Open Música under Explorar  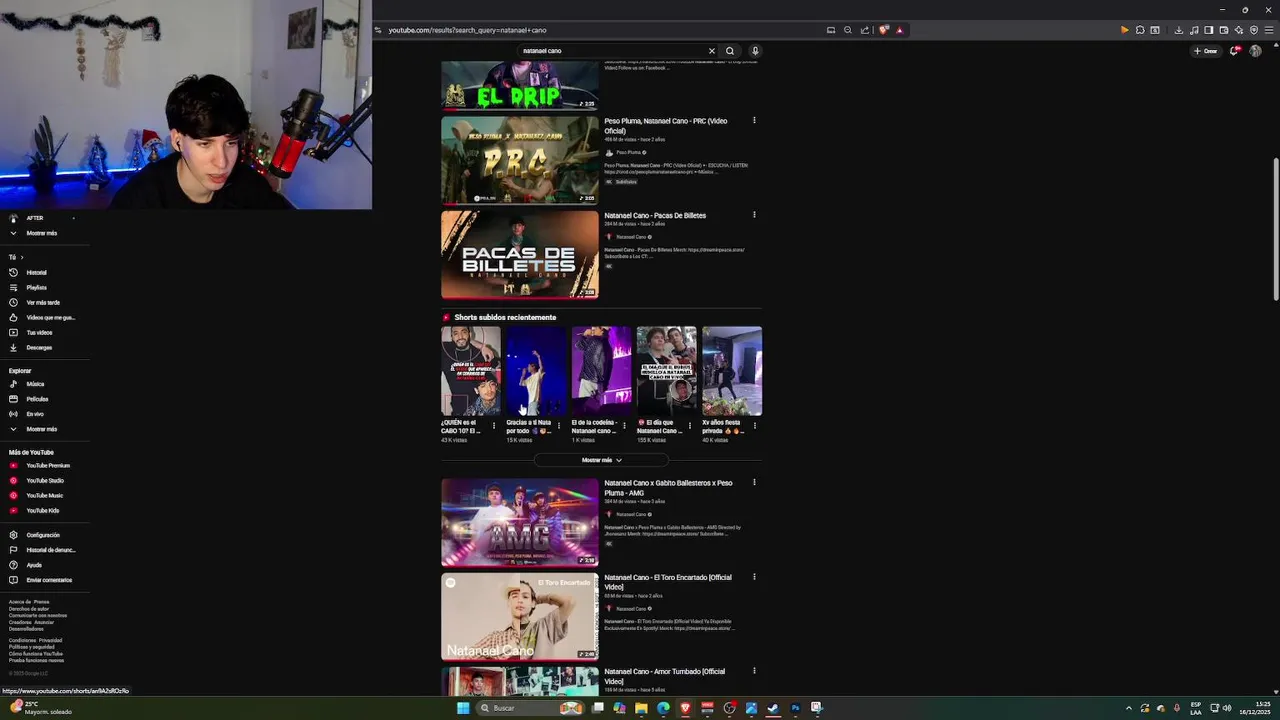tap(35, 384)
